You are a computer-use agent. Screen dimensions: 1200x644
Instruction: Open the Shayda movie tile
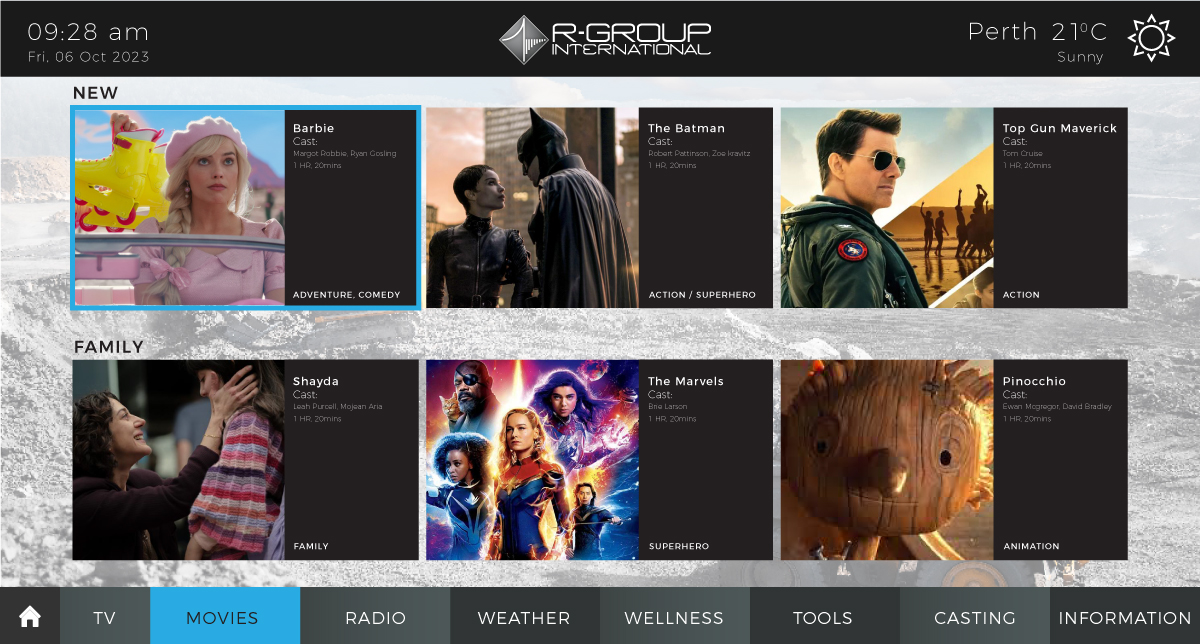[246, 459]
